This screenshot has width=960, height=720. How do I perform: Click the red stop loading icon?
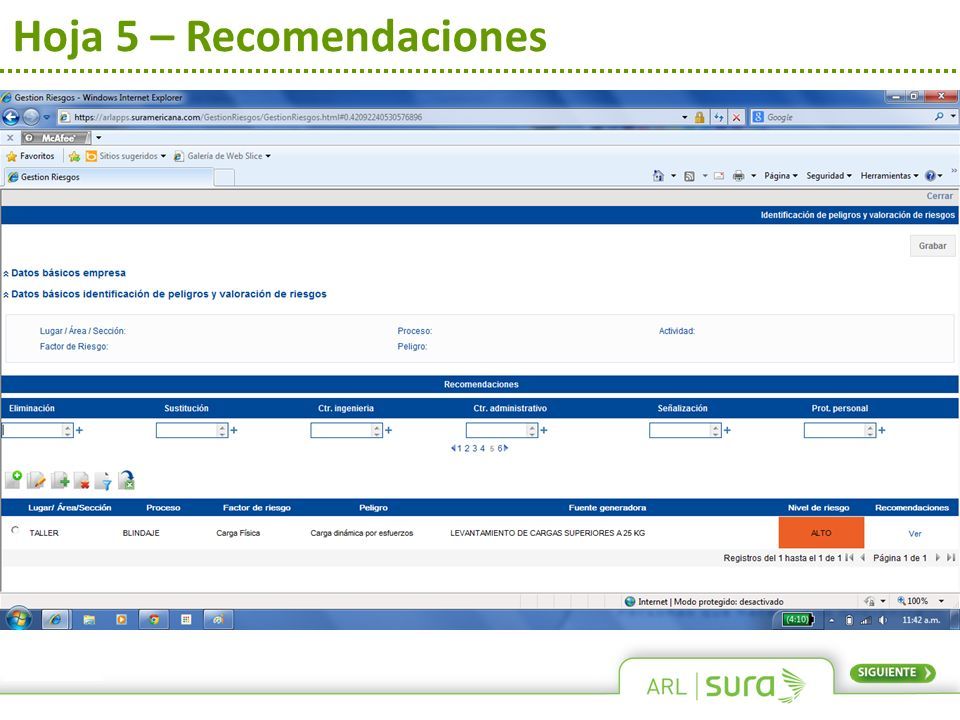tap(737, 118)
